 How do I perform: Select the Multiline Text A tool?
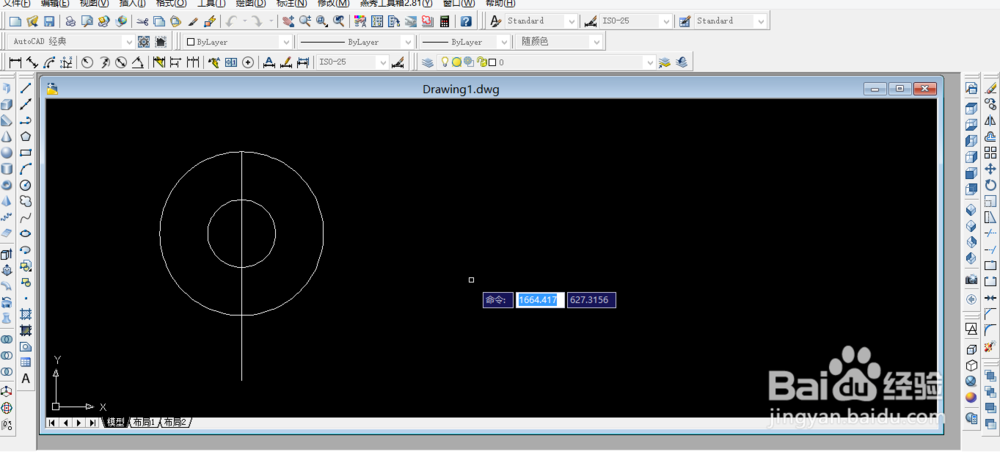[26, 378]
